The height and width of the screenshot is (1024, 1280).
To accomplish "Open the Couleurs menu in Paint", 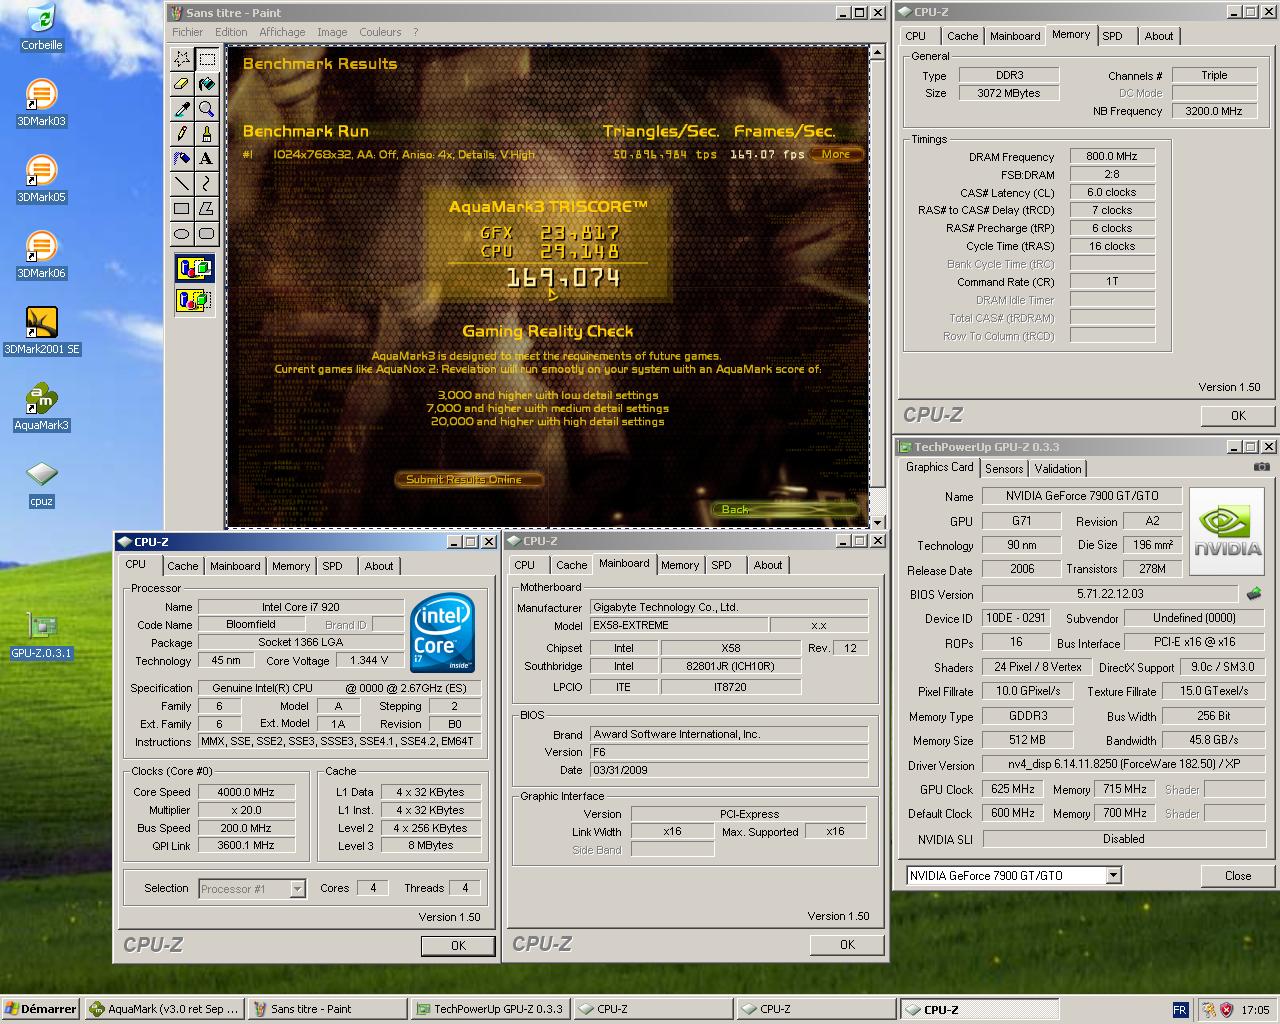I will tap(380, 32).
